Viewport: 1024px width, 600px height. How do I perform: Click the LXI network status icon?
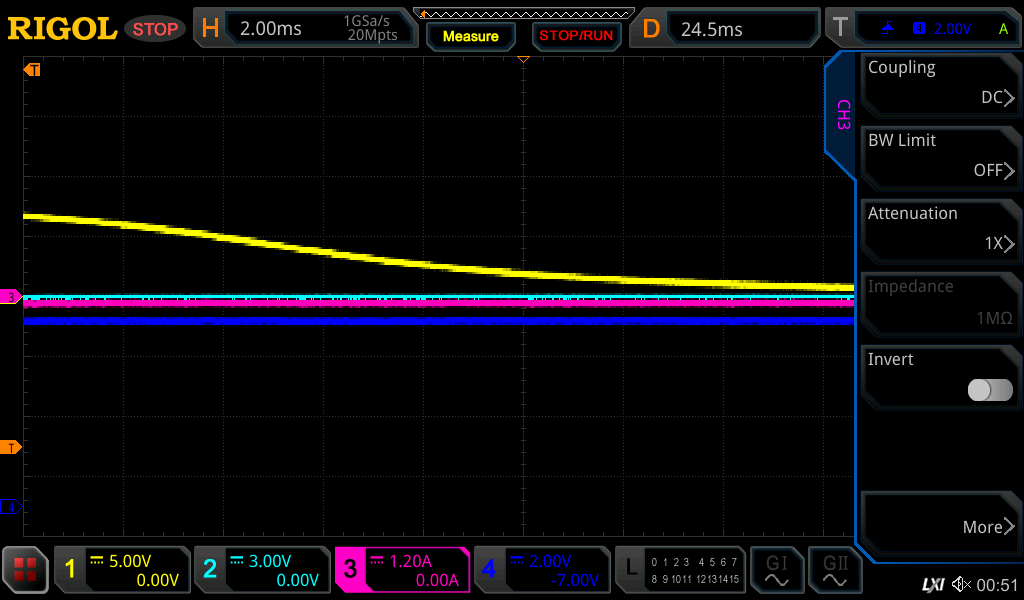pyautogui.click(x=932, y=584)
